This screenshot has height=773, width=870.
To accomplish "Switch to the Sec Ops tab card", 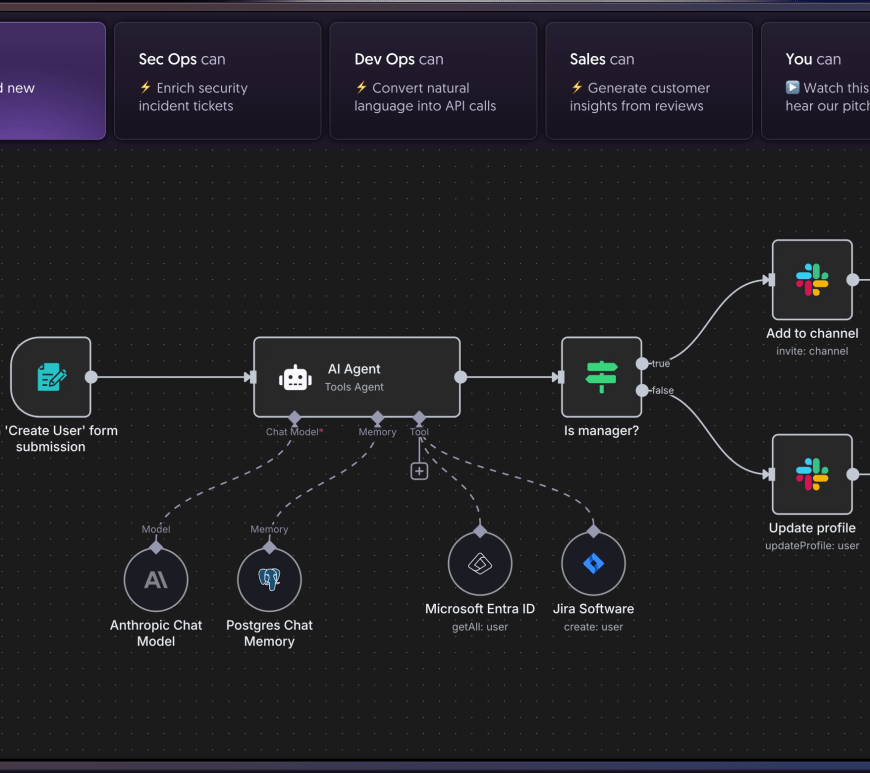I will pyautogui.click(x=217, y=81).
